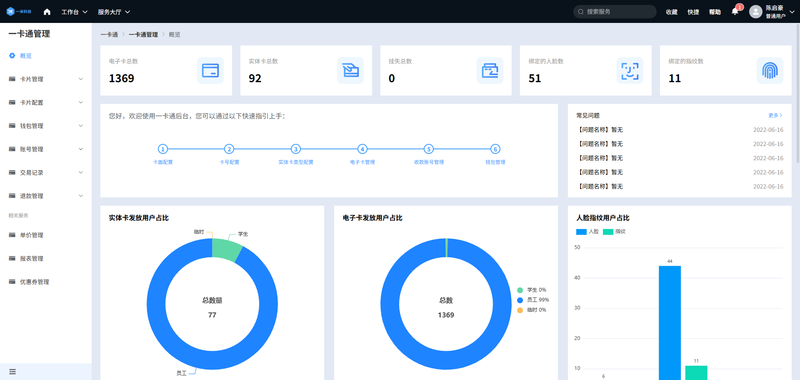Image resolution: width=800 pixels, height=380 pixels.
Task: Go to home via house icon
Action: (x=47, y=12)
